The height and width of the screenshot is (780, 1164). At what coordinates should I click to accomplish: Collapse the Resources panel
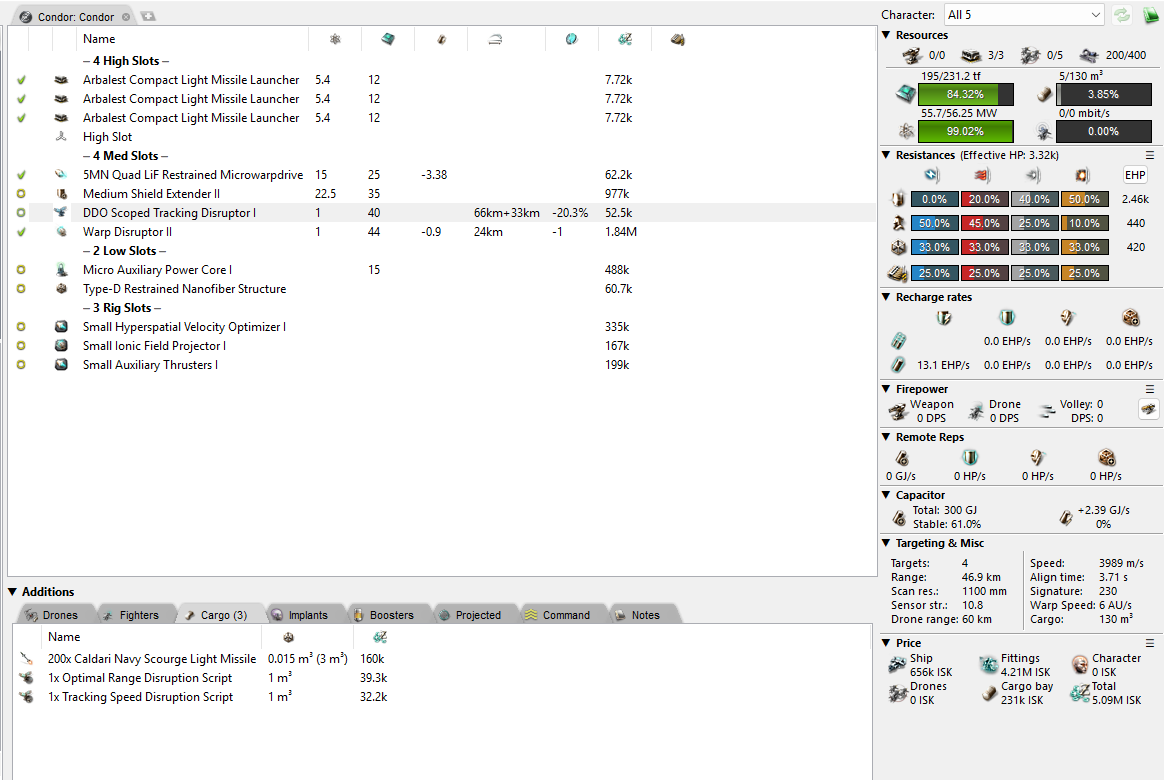(x=886, y=35)
